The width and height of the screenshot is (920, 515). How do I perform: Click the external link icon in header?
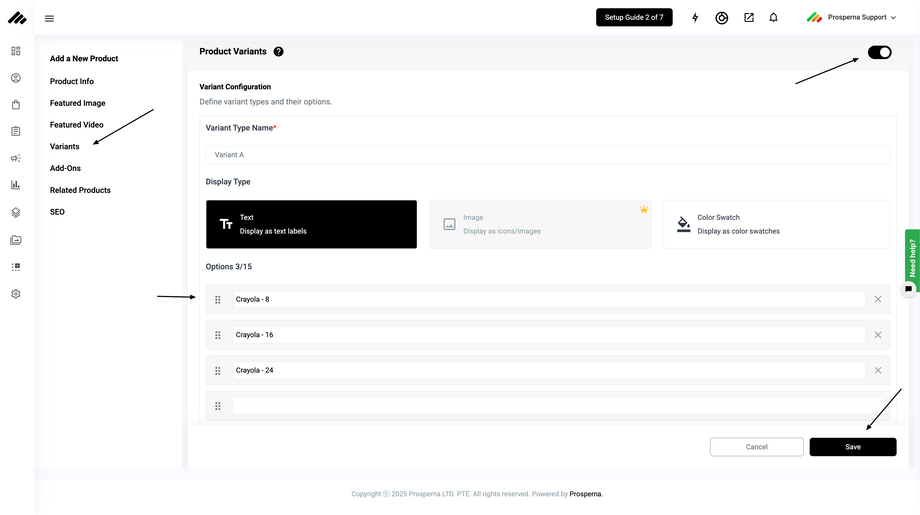748,18
